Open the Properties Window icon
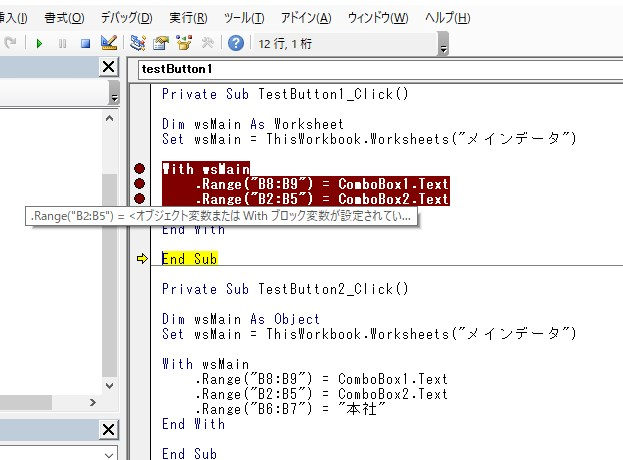The height and width of the screenshot is (460, 623). coord(161,43)
